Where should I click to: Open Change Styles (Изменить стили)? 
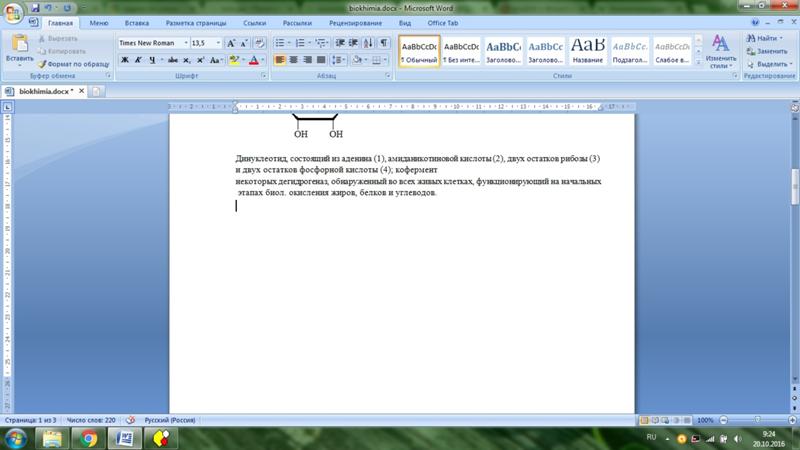tap(720, 51)
